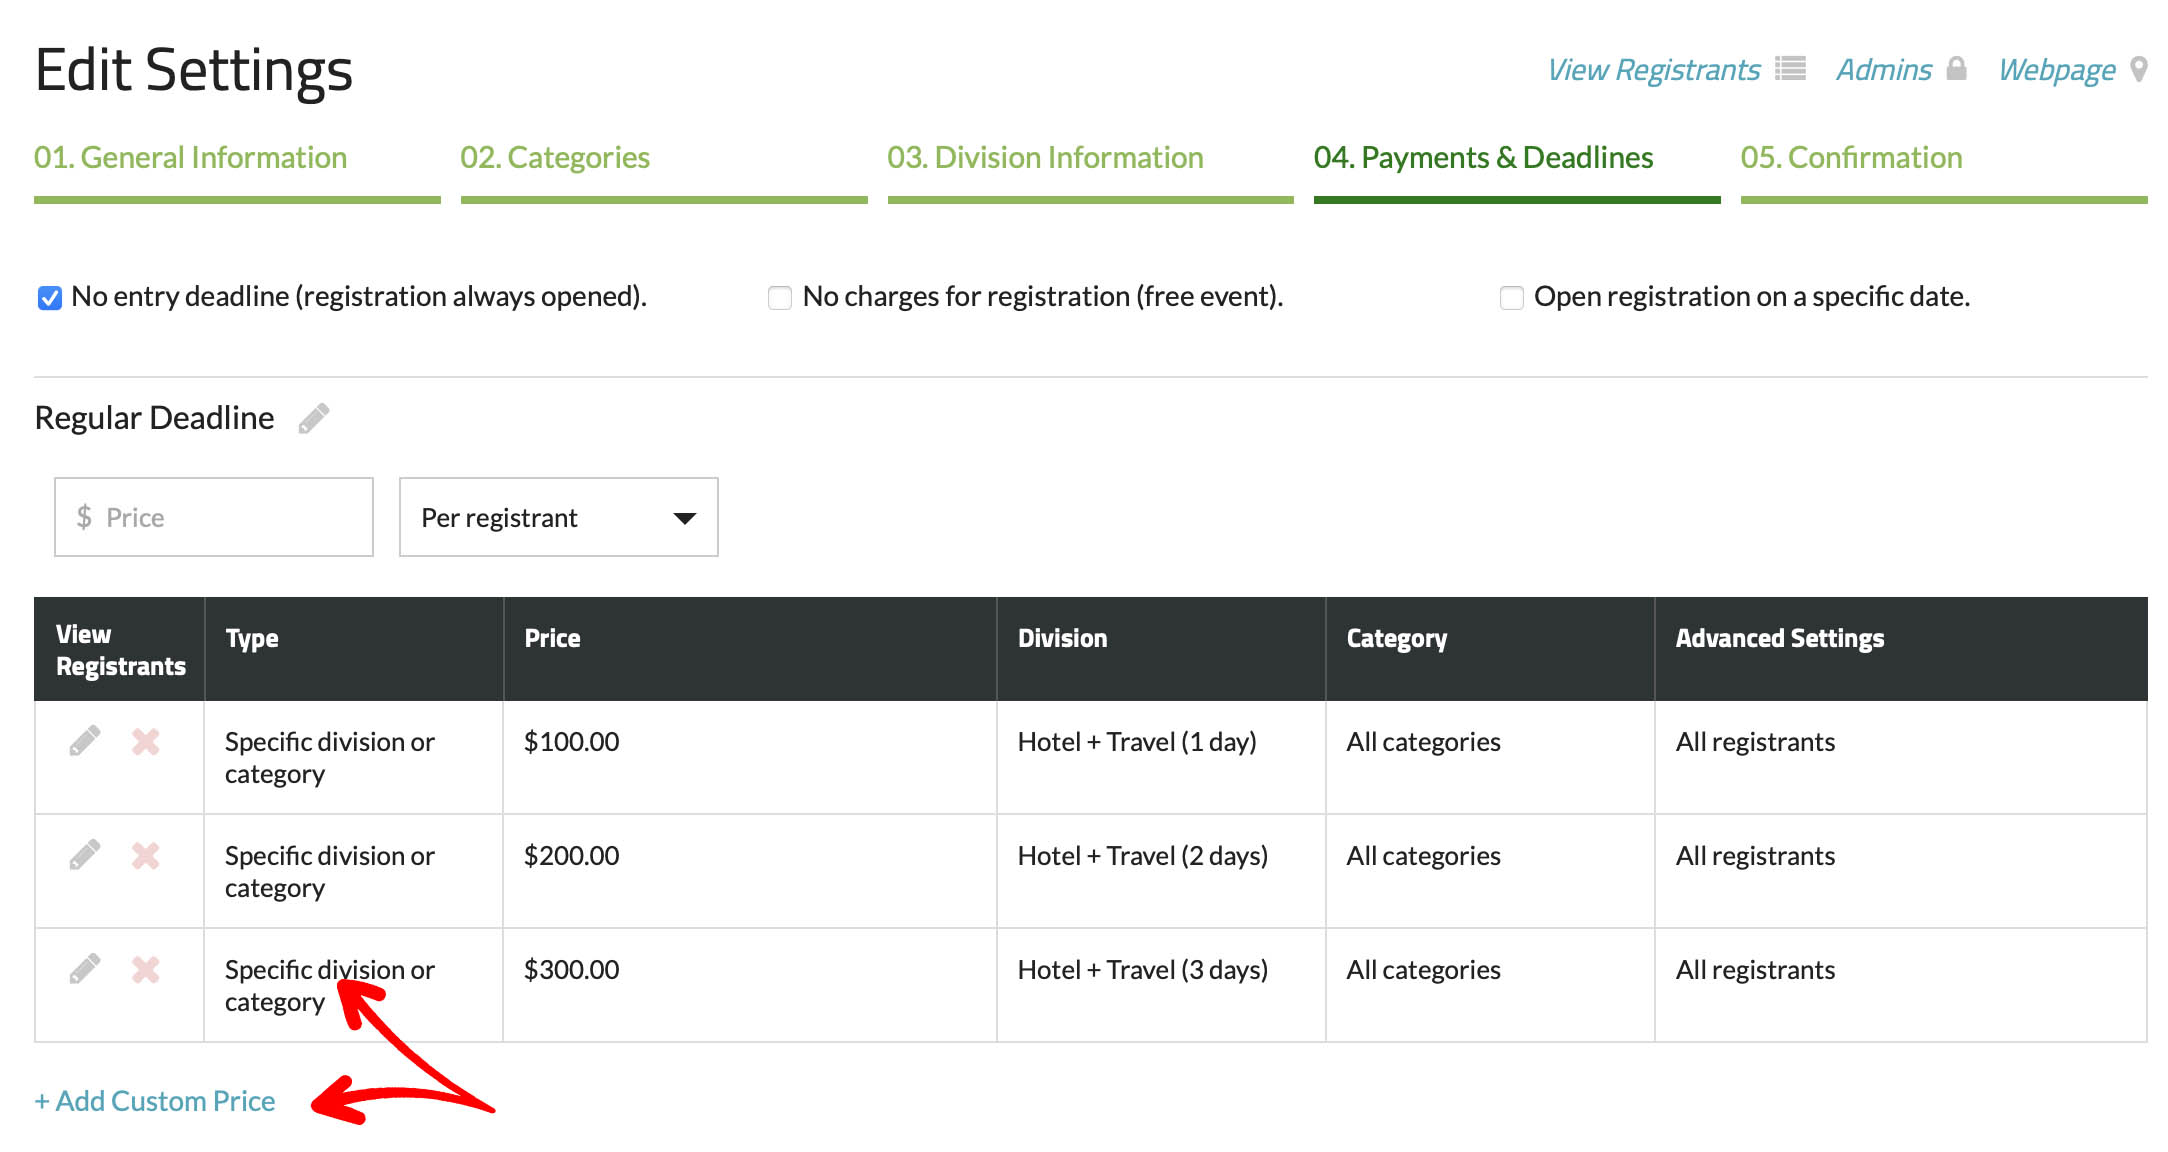The height and width of the screenshot is (1152, 2168).
Task: Switch to 01. General Information tab
Action: (x=190, y=158)
